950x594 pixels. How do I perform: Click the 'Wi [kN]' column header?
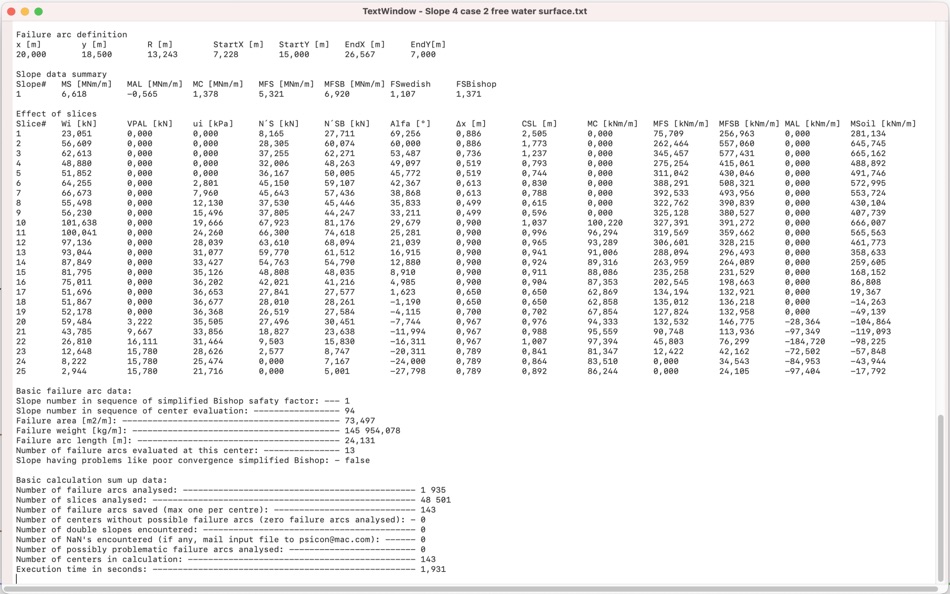(79, 124)
